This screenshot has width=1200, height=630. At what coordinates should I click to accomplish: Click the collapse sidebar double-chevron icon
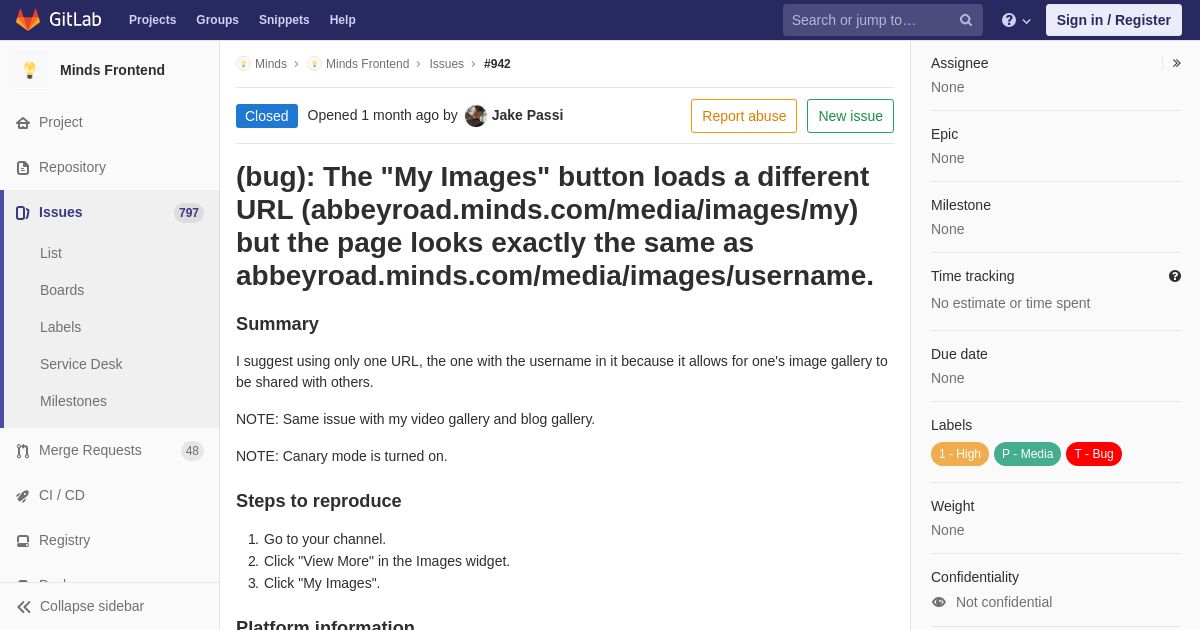(x=24, y=607)
